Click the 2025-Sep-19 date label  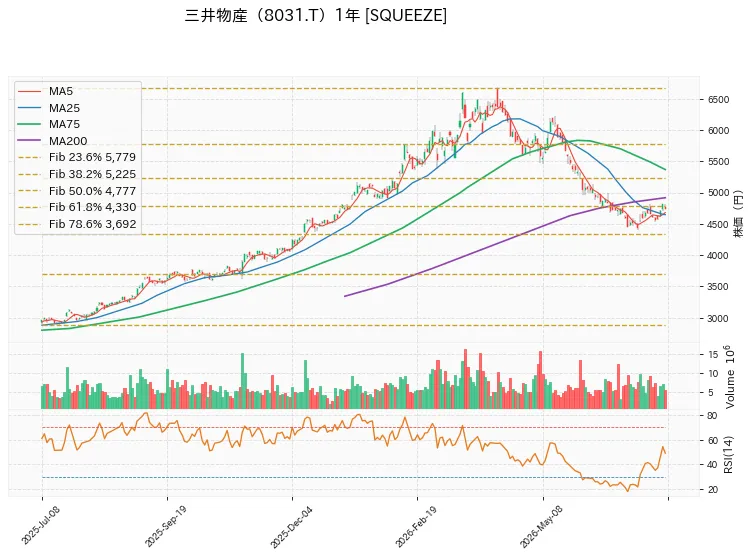tap(166, 526)
